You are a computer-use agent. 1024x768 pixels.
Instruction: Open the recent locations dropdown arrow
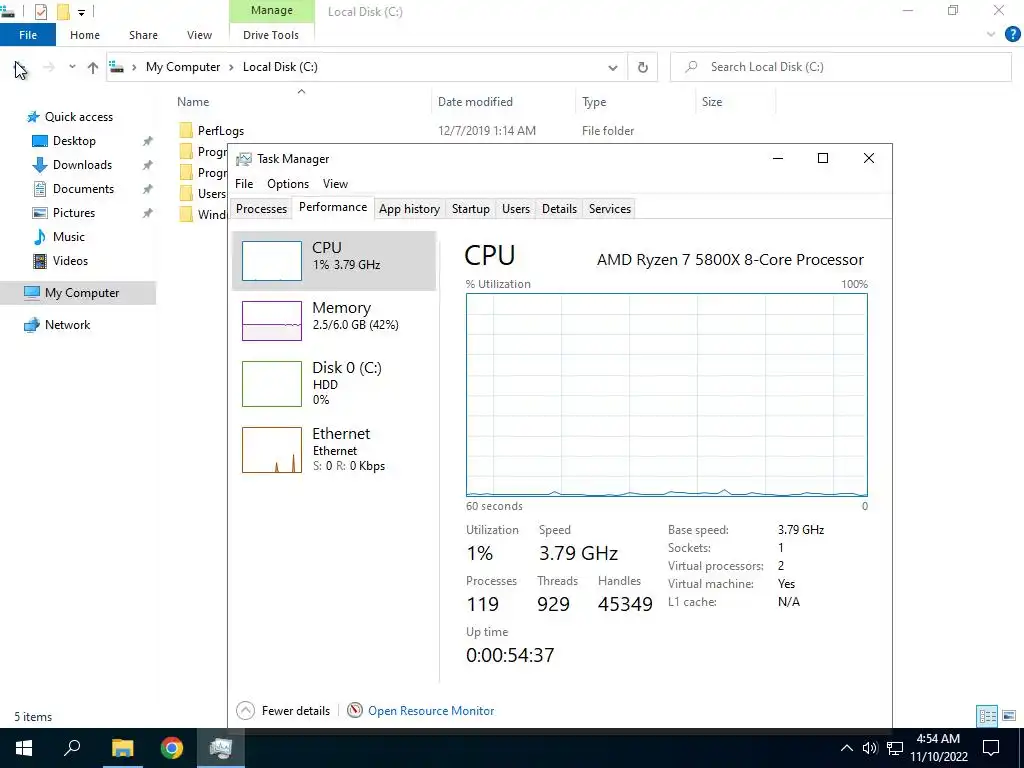coord(72,67)
